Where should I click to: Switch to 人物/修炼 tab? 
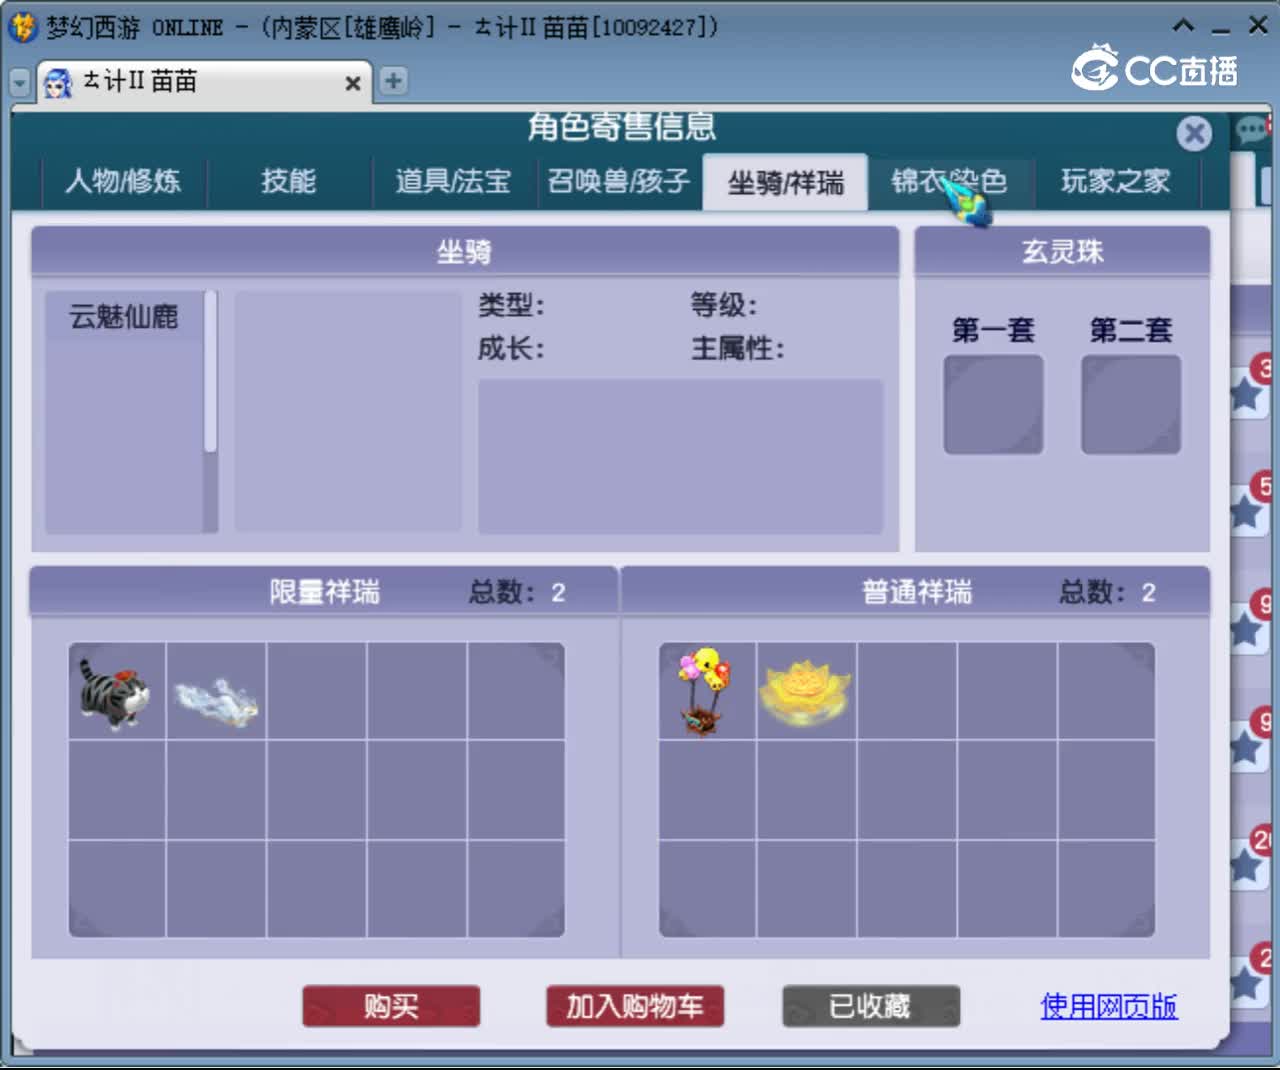coord(123,181)
